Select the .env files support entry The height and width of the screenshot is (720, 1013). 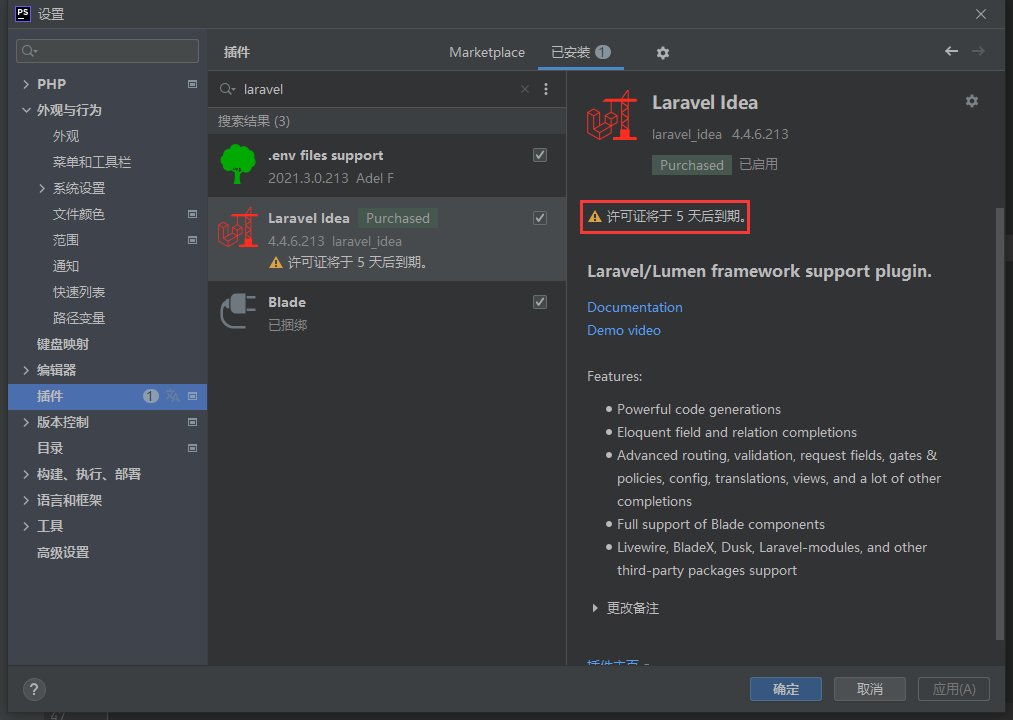386,165
